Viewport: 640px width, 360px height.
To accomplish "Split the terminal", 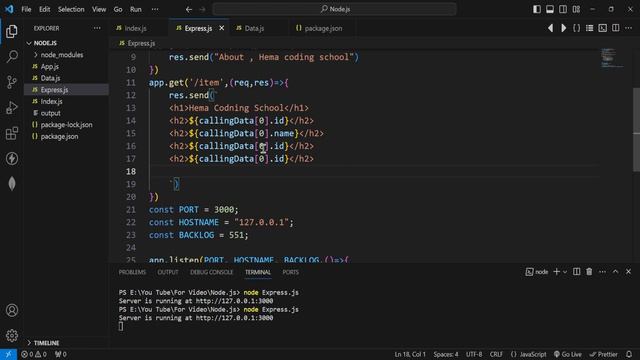I will (x=576, y=272).
